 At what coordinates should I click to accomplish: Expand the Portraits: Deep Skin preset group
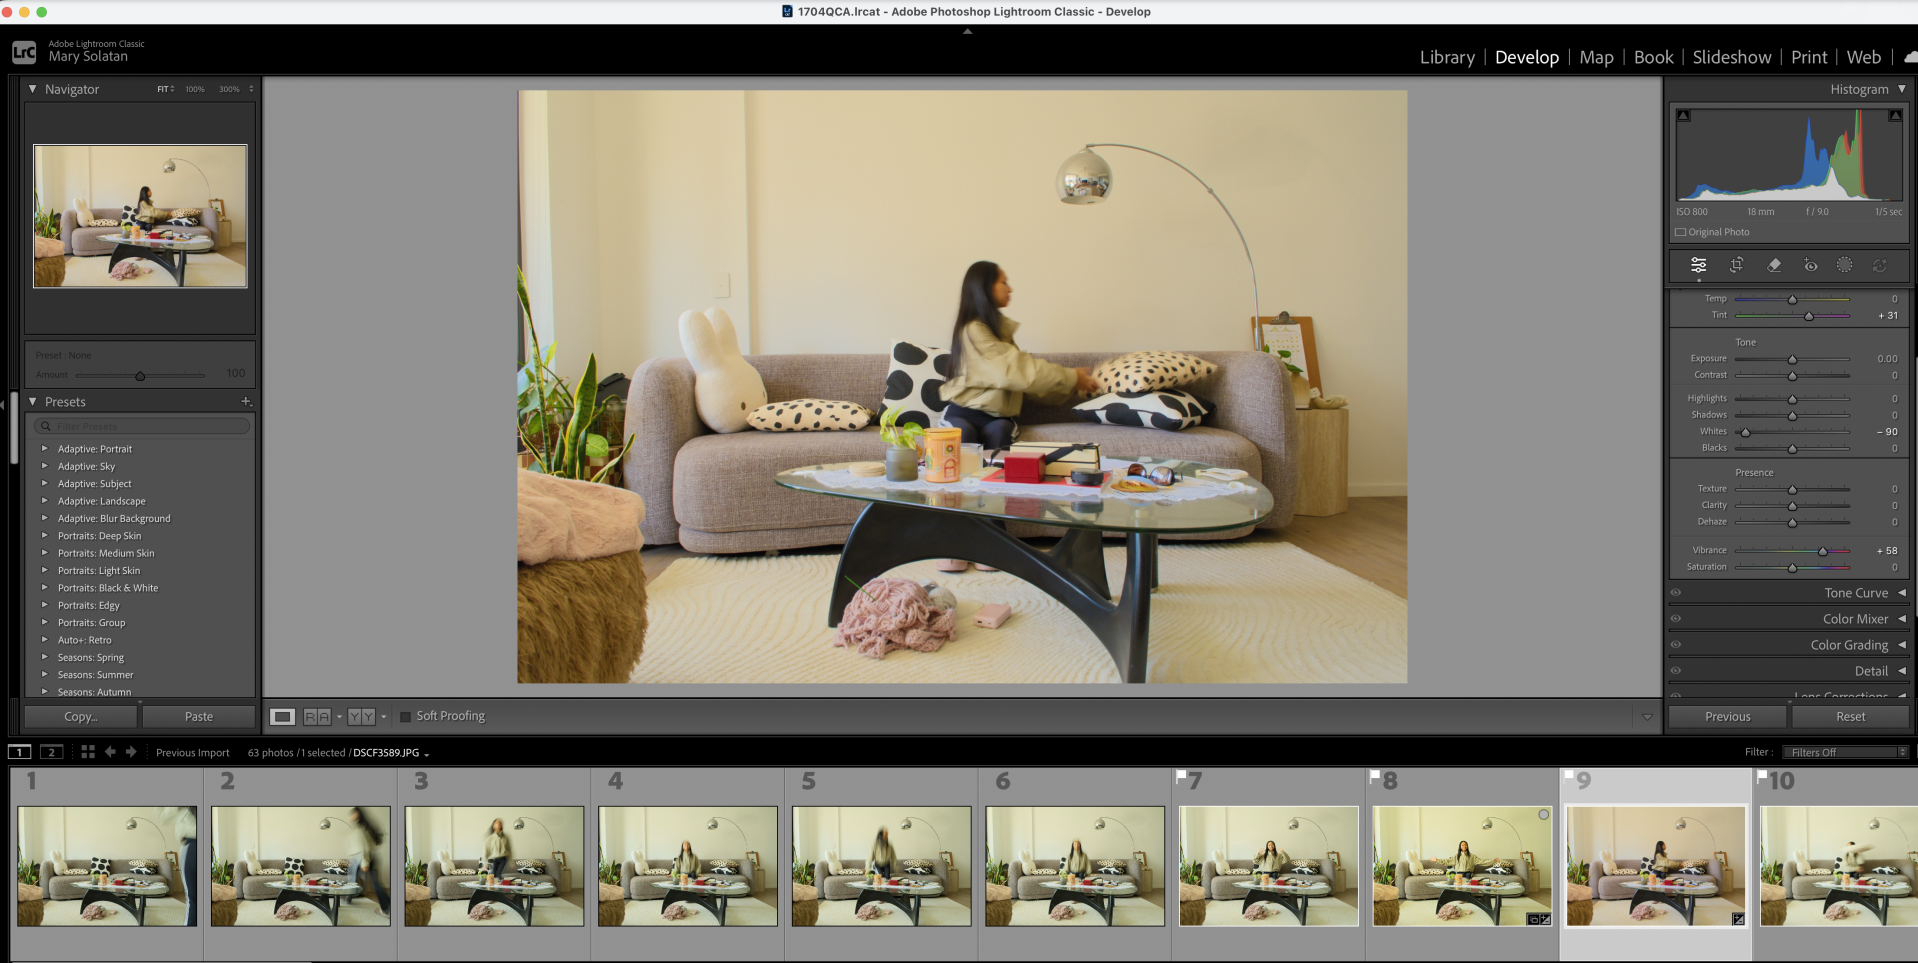[x=44, y=536]
